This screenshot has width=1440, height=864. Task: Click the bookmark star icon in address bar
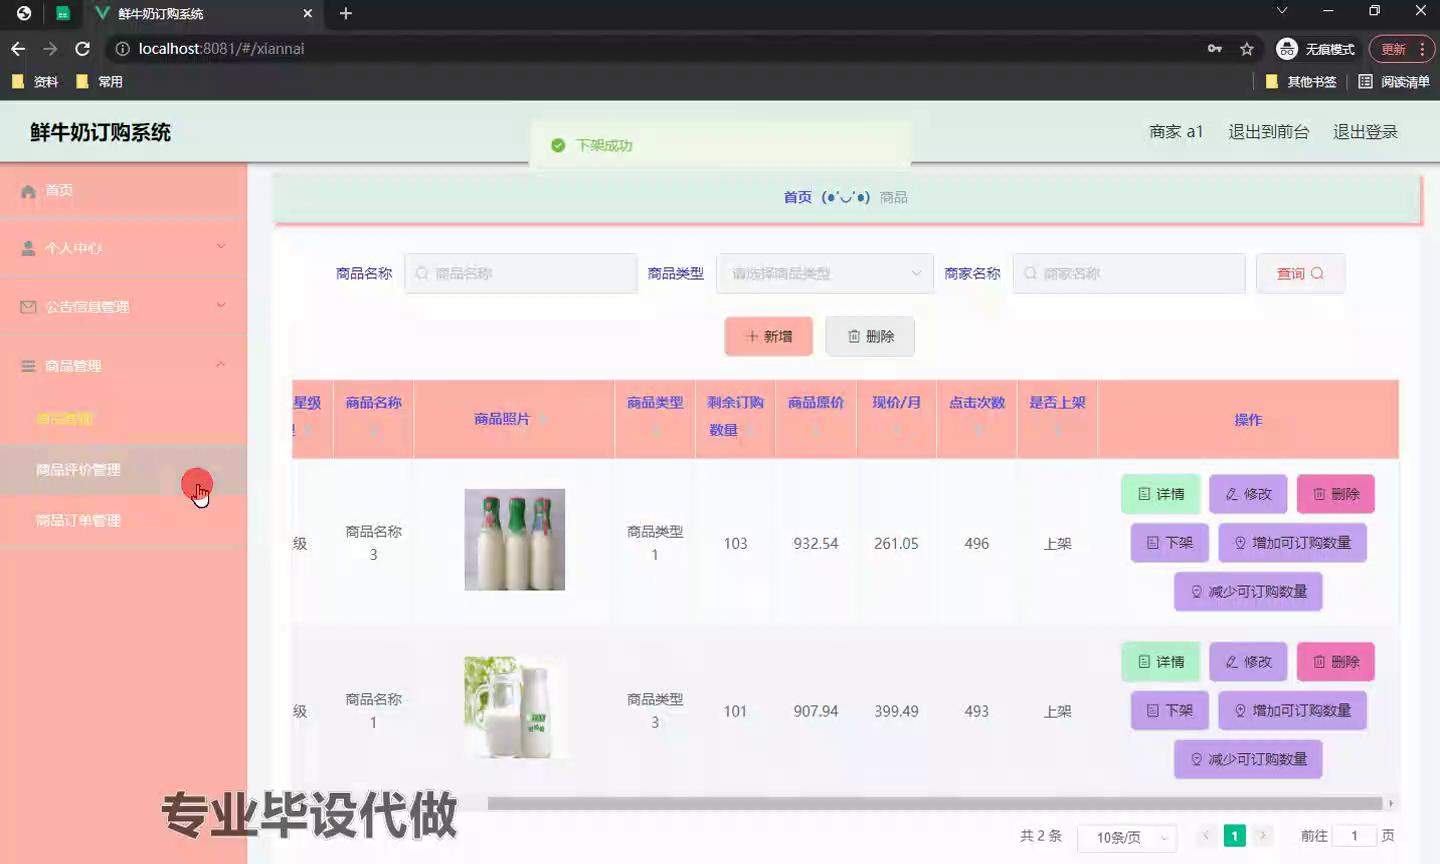(1246, 49)
